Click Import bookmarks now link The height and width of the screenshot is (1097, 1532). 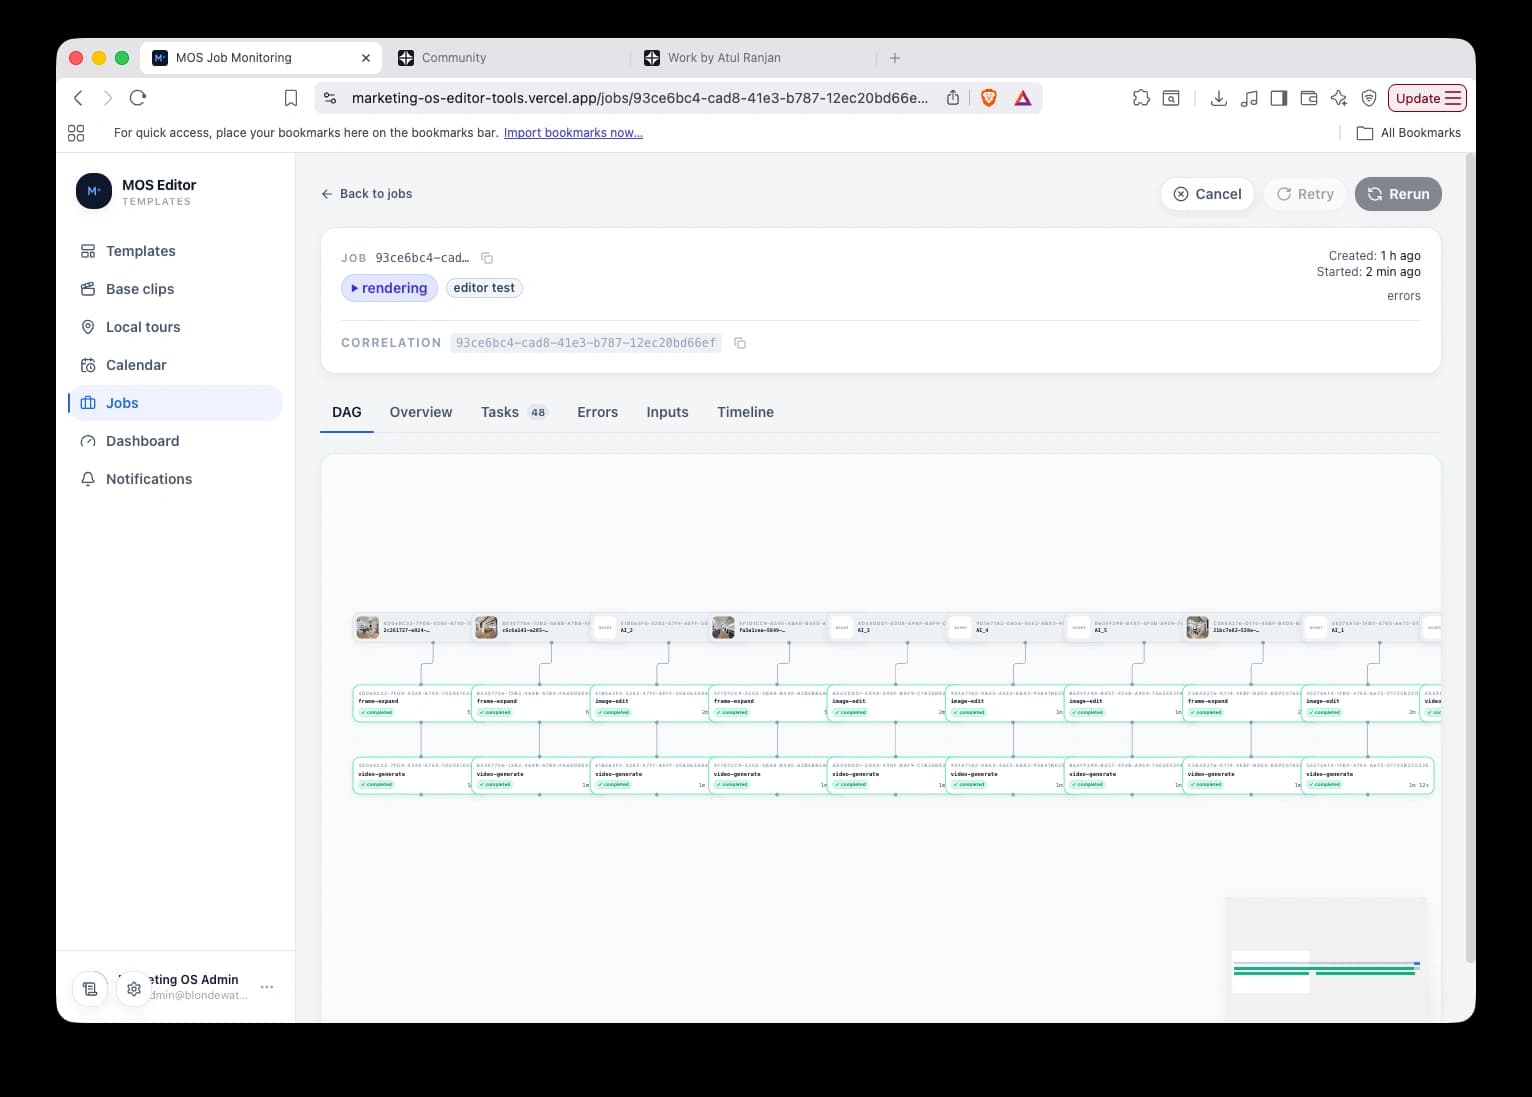pos(573,133)
